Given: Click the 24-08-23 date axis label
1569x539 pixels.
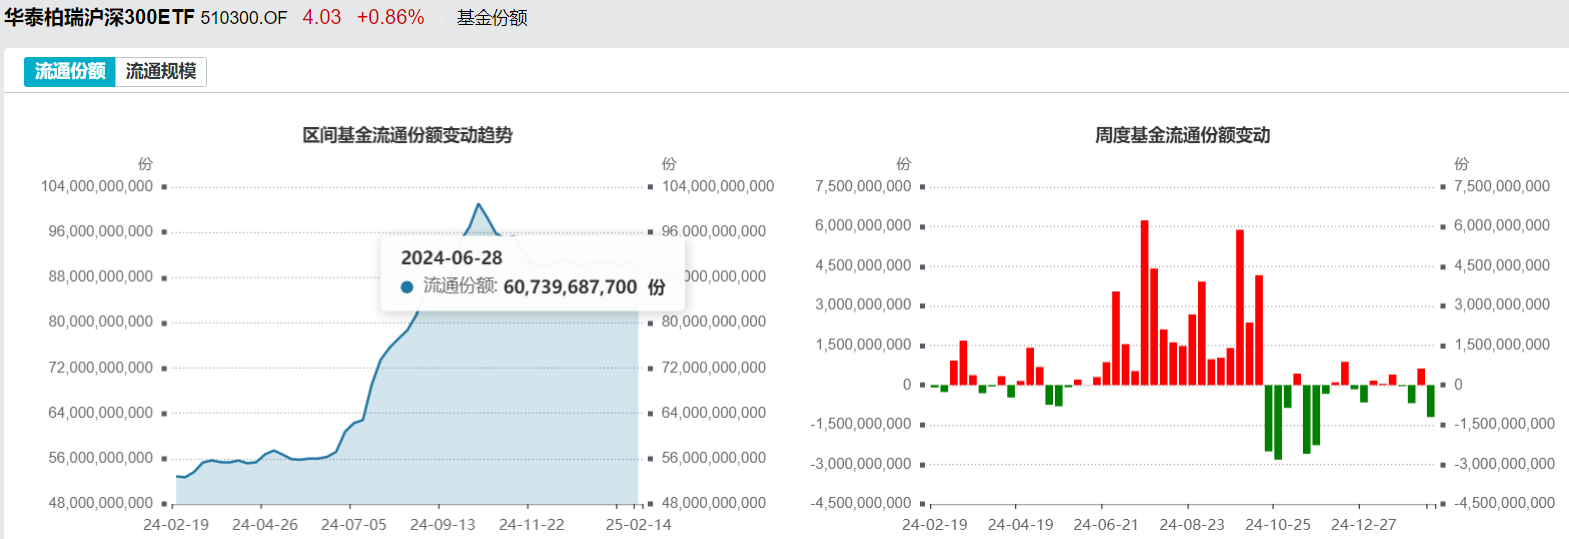Looking at the screenshot, I should 1192,524.
